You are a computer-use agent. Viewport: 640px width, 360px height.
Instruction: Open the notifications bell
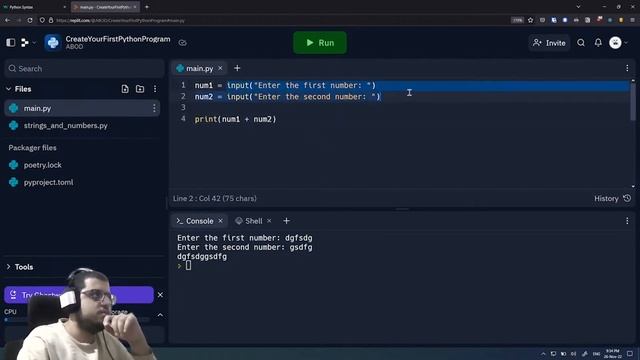[x=598, y=43]
